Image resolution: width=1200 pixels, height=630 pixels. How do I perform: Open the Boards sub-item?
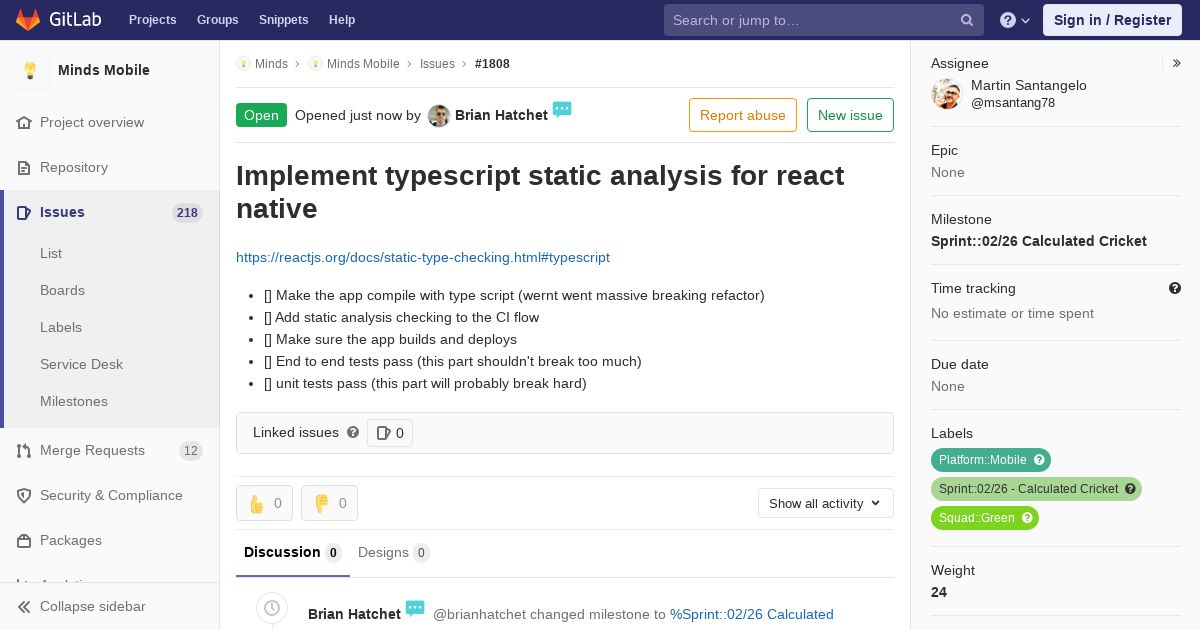tap(62, 290)
